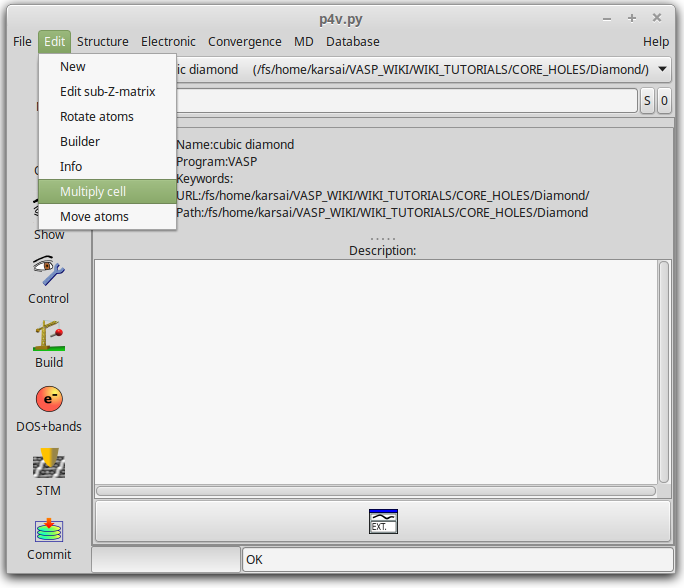Click Edit sub-Z-matrix menu entry
Screen dimensions: 684x588
click(x=107, y=91)
